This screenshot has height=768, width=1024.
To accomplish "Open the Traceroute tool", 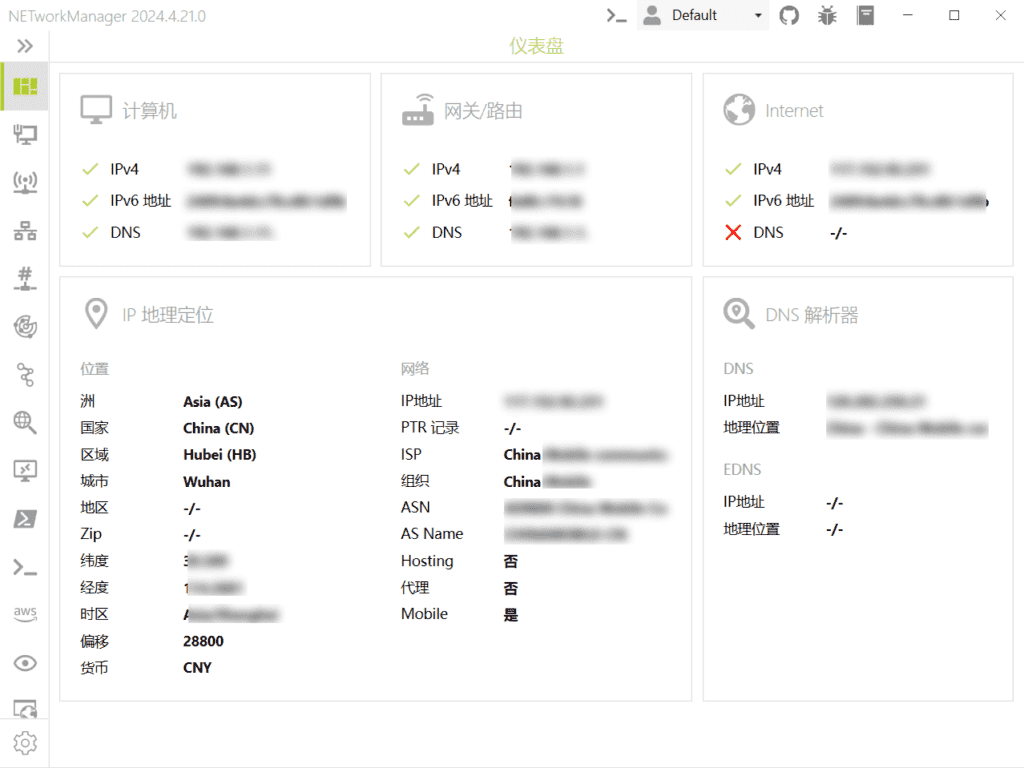I will click(x=25, y=374).
